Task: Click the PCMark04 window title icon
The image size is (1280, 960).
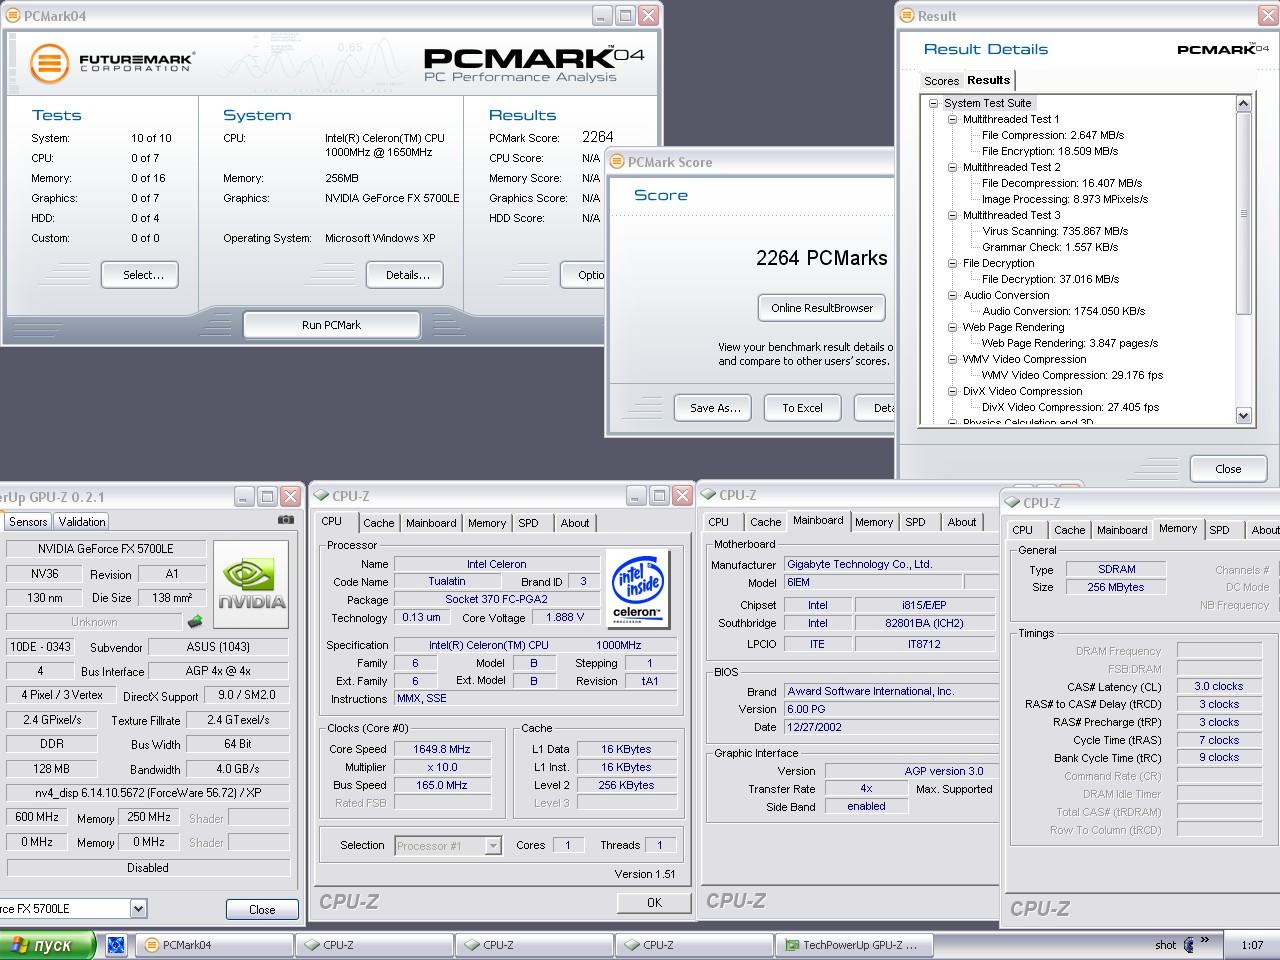Action: (12, 16)
